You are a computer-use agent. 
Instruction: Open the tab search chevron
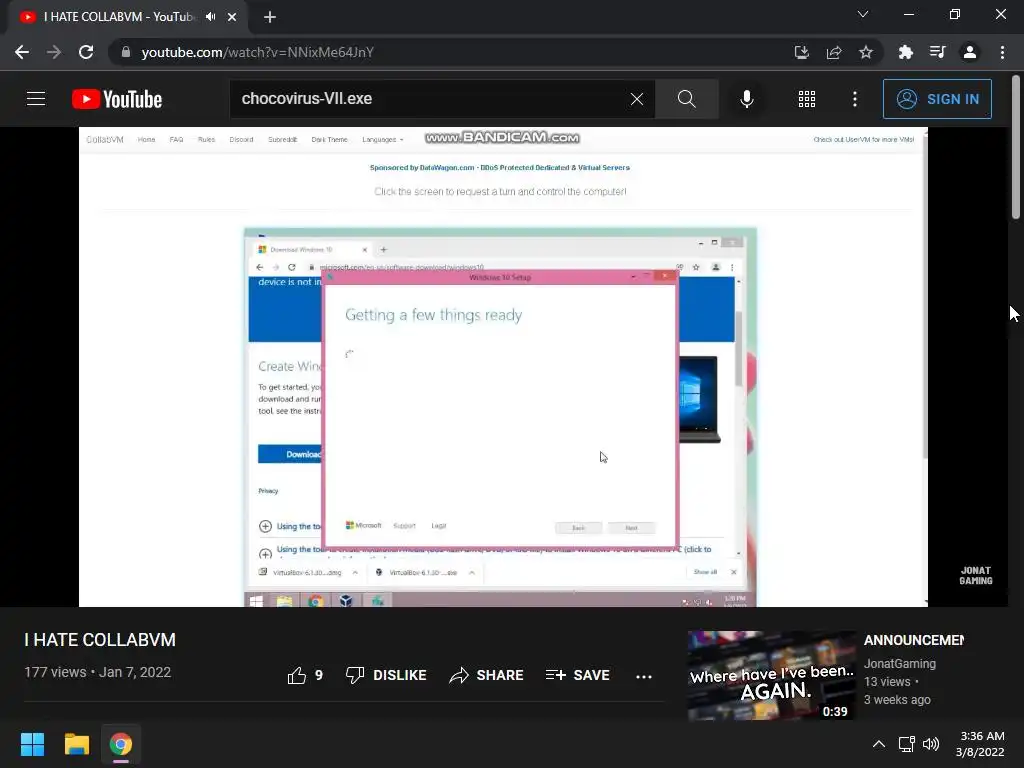pos(863,14)
